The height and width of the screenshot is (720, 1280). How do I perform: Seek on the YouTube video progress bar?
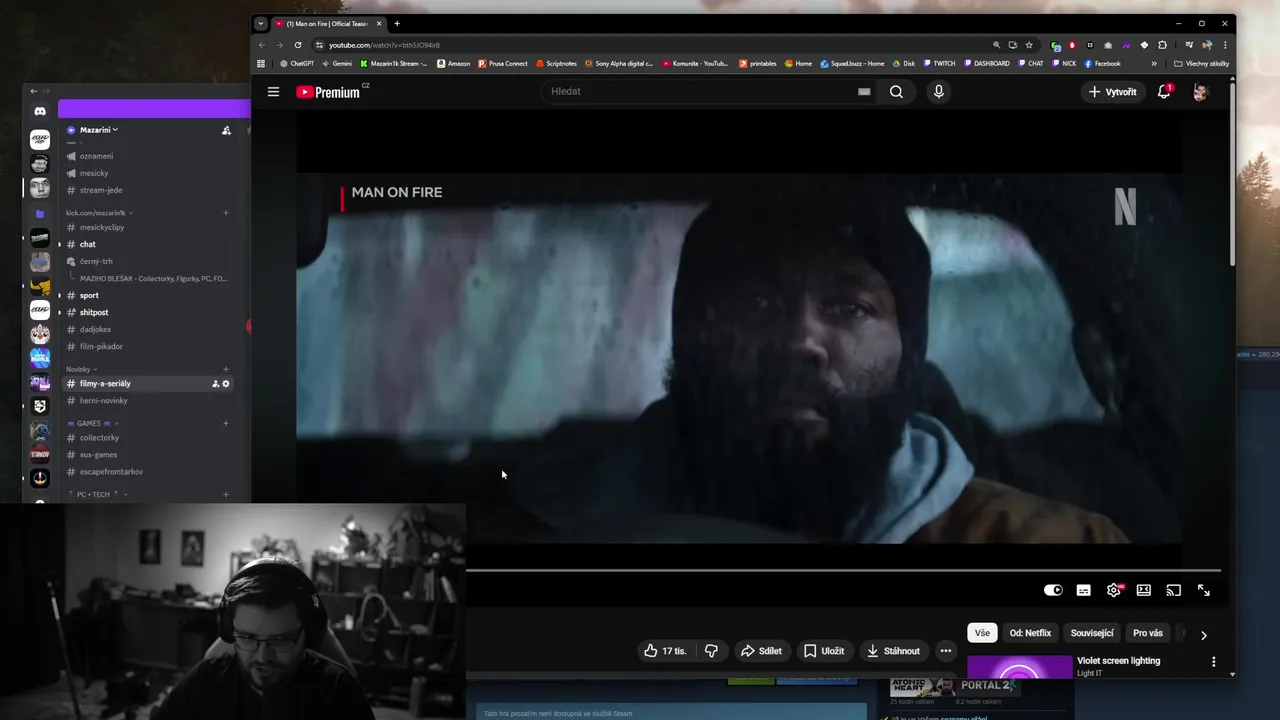point(843,570)
